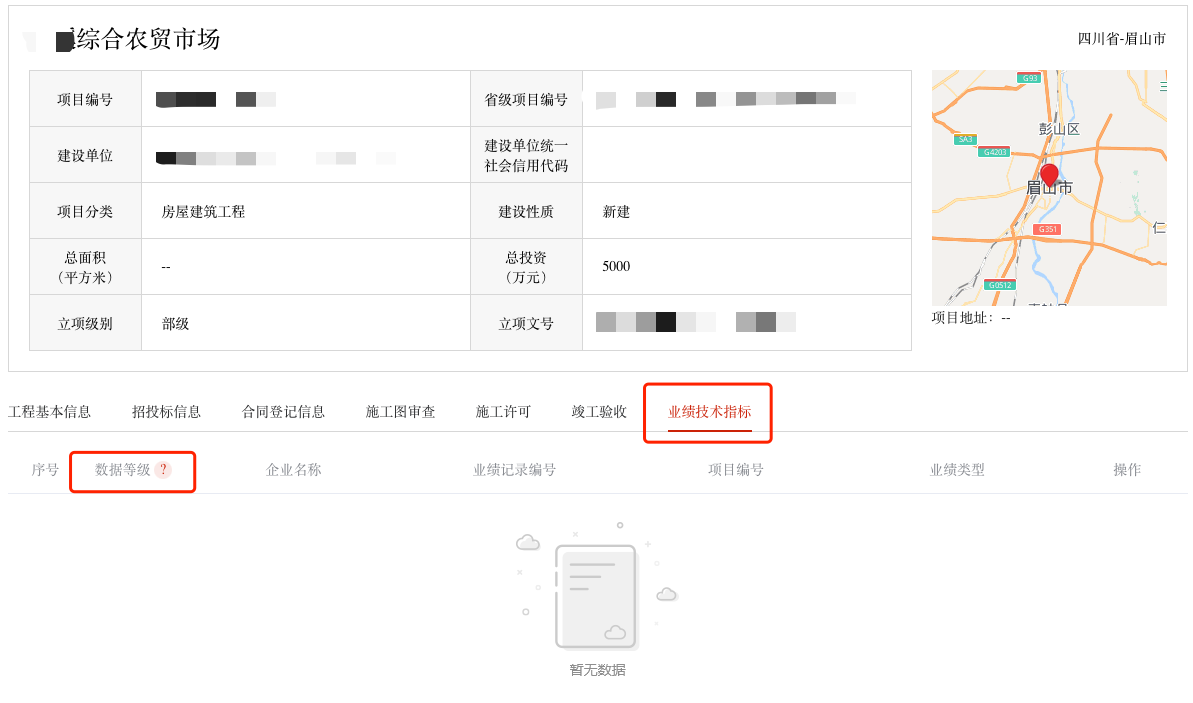Click the 序号 column header

pos(45,469)
